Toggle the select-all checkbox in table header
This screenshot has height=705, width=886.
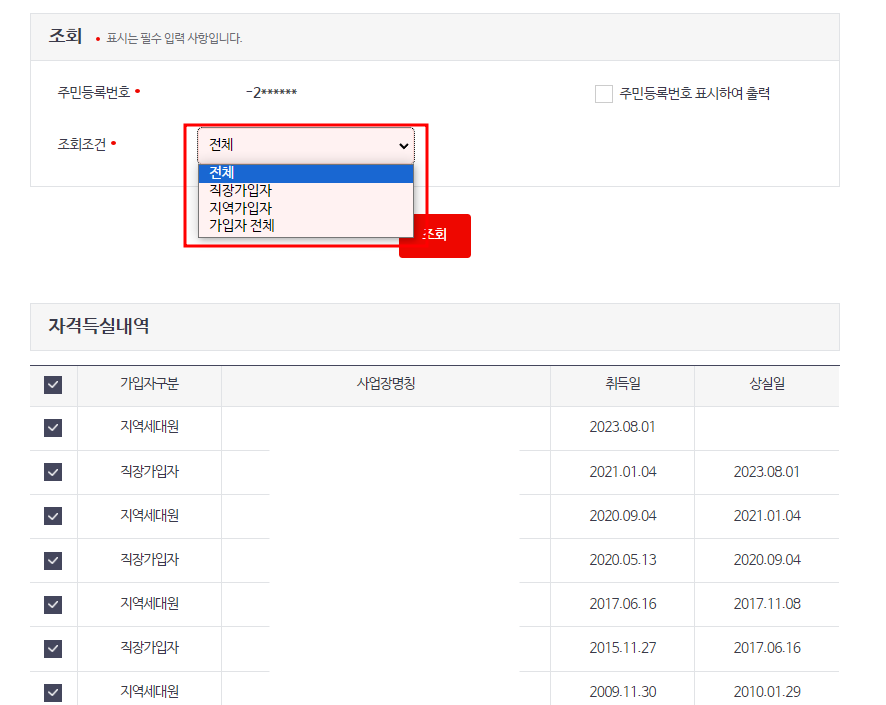point(52,383)
